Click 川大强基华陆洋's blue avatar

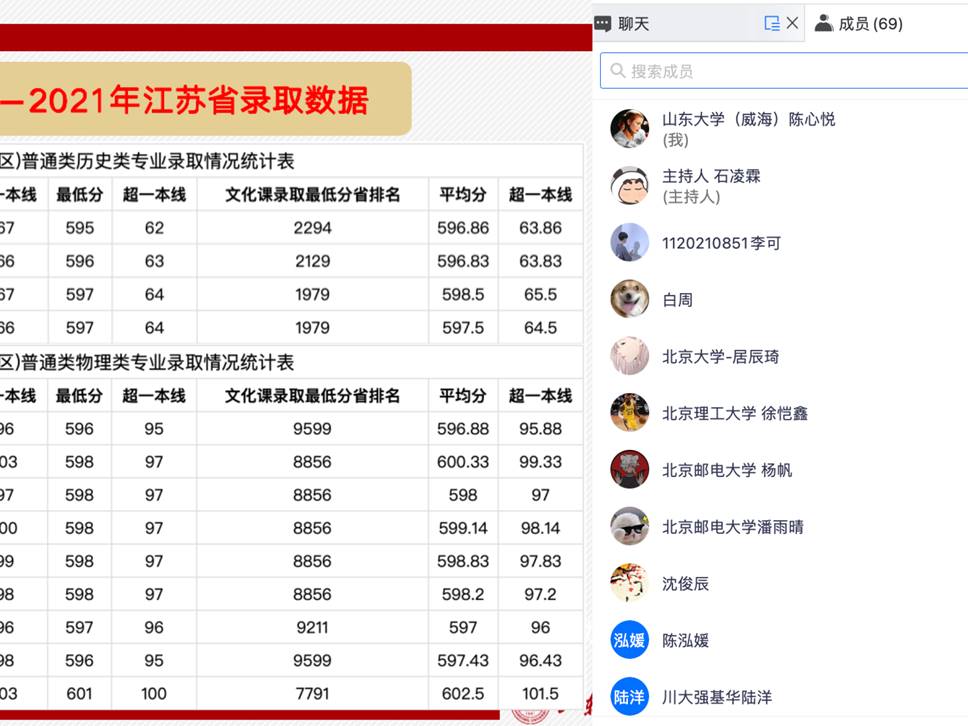[x=629, y=696]
